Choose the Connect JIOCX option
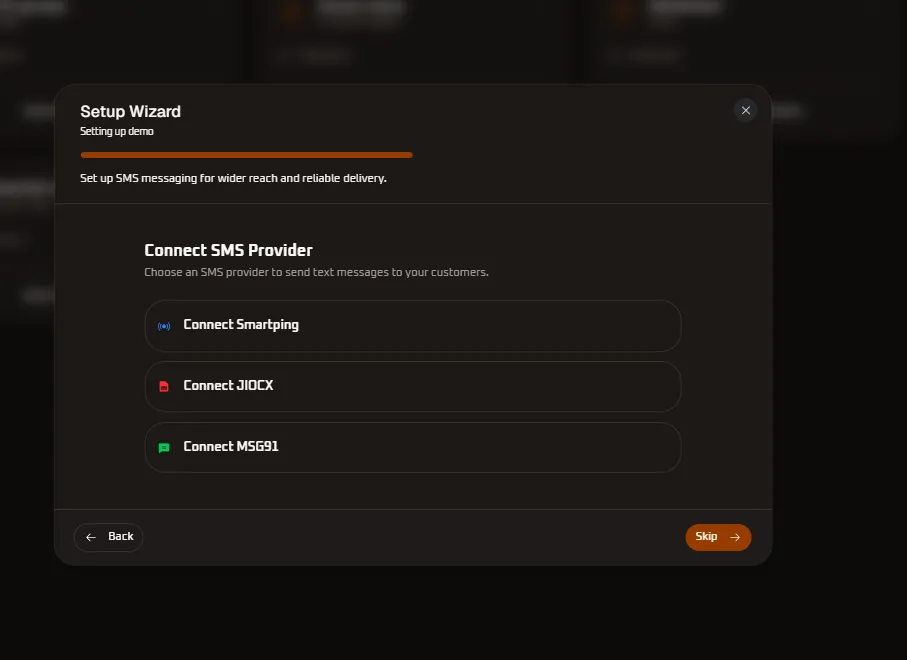Viewport: 907px width, 660px height. tap(413, 386)
